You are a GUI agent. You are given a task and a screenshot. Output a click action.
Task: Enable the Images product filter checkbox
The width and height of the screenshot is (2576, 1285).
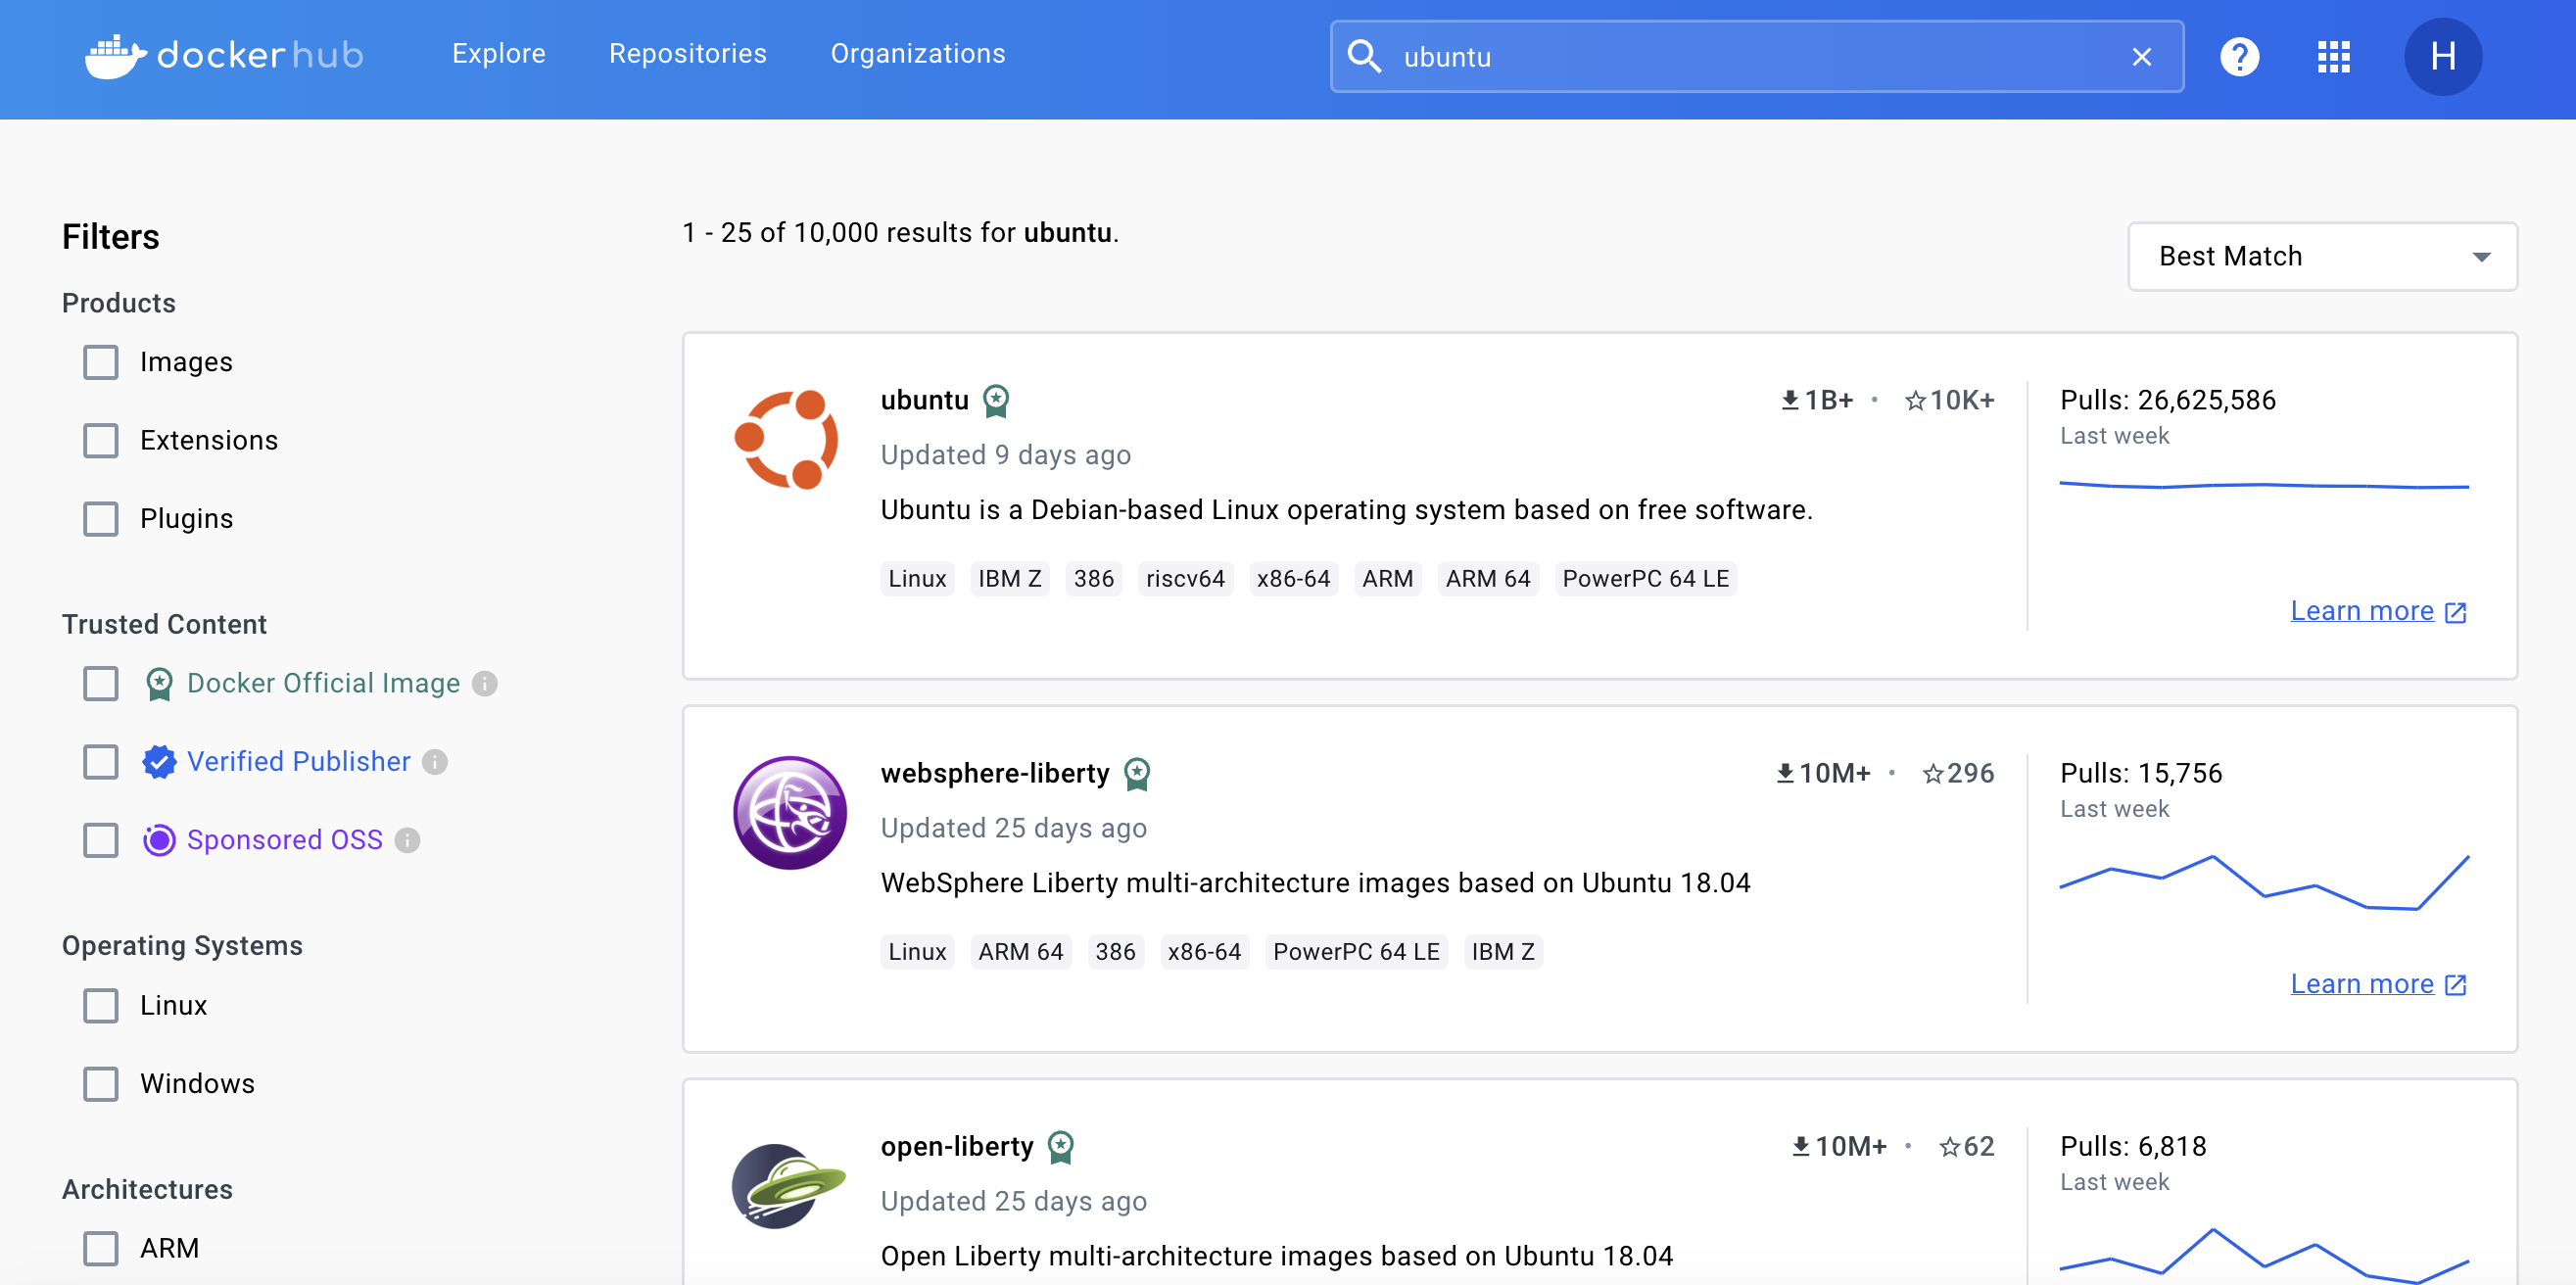101,362
